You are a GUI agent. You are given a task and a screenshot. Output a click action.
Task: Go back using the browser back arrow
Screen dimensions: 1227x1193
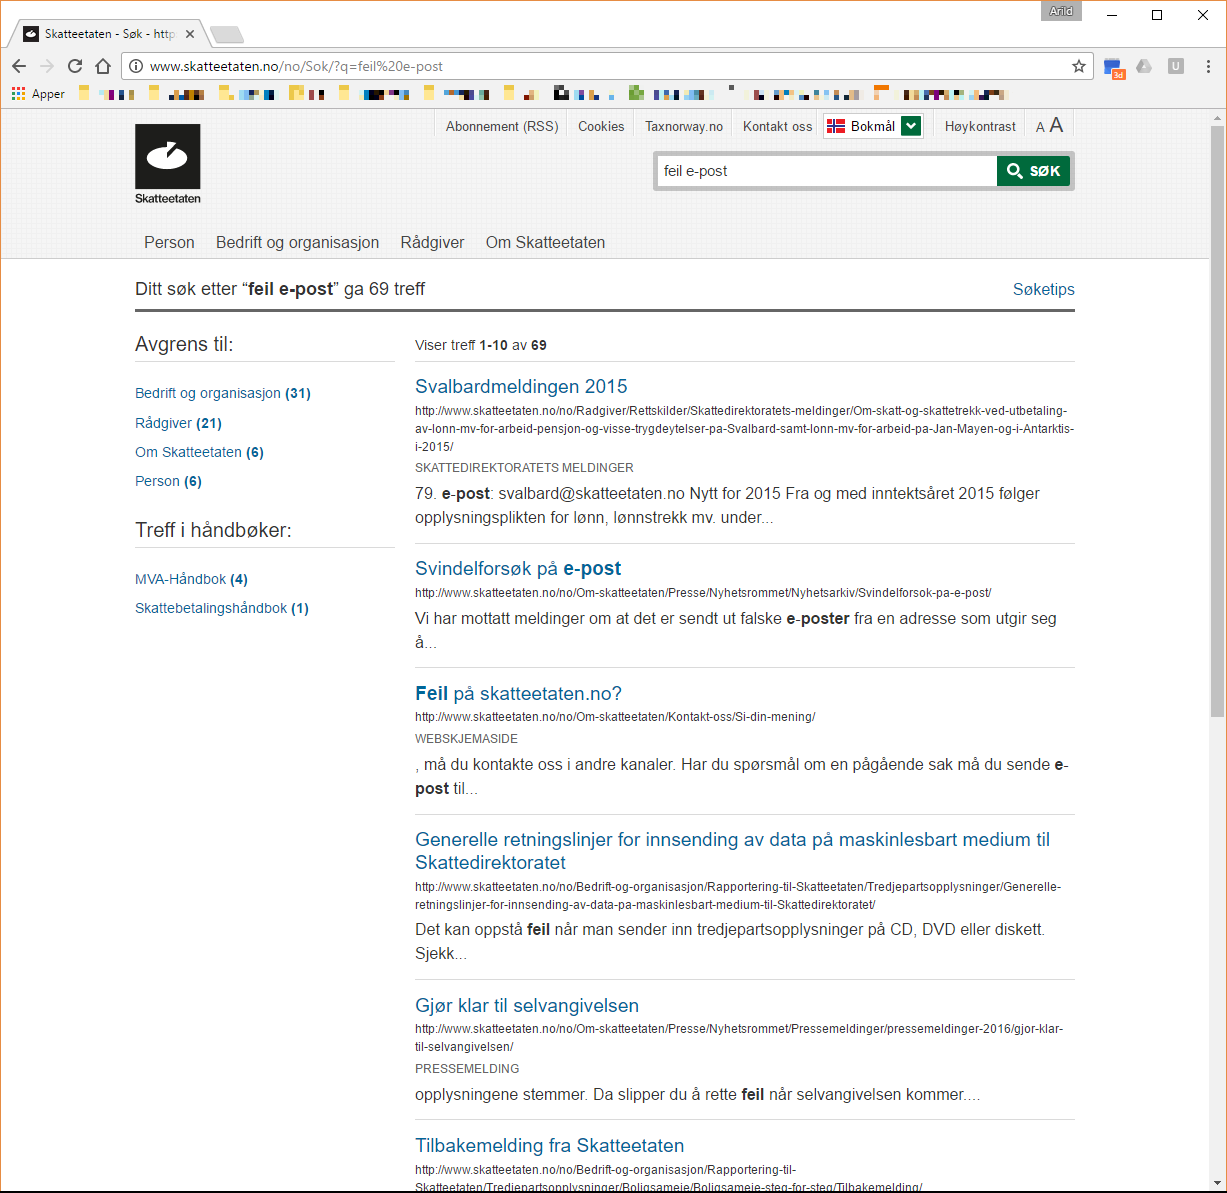pos(19,66)
